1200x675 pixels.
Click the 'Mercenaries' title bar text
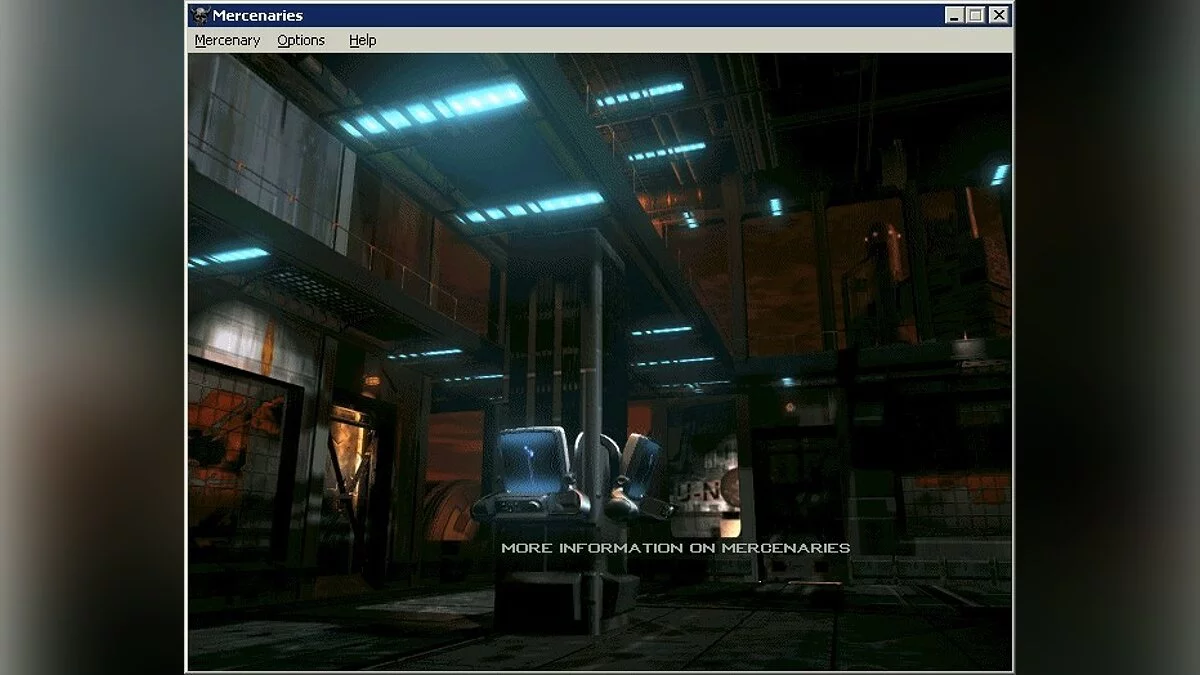(257, 15)
